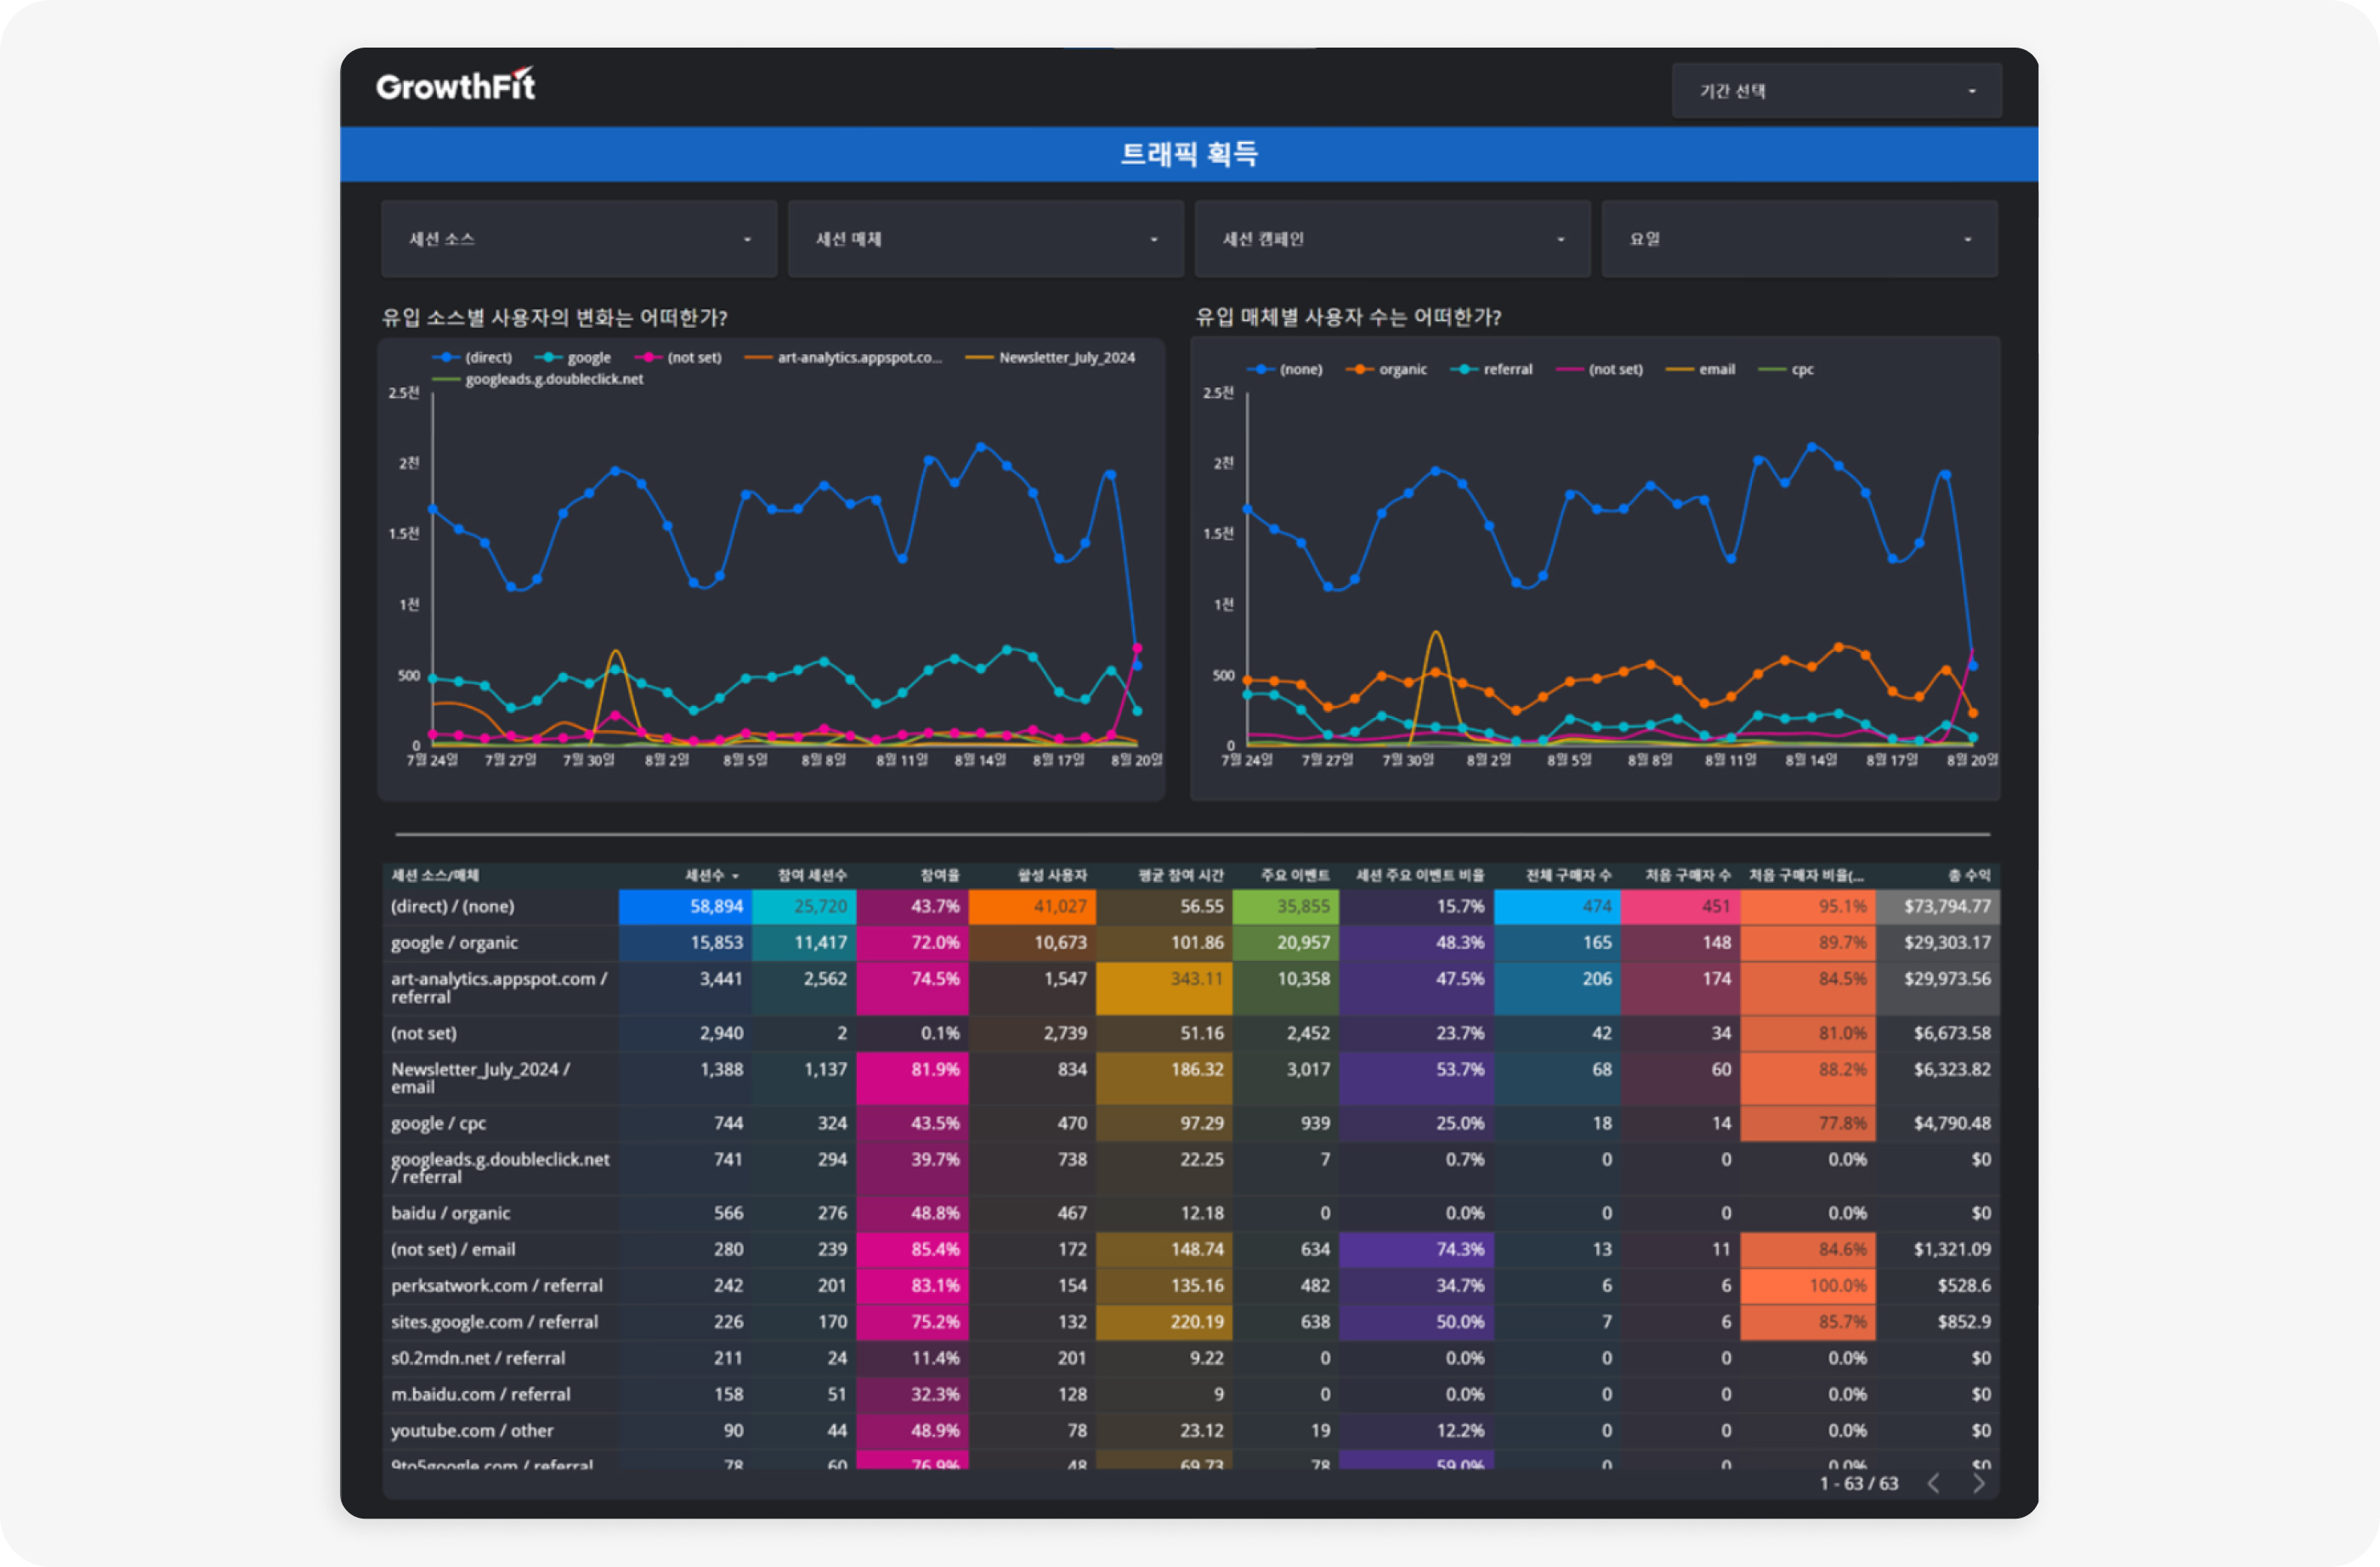Toggle art-analytics.appspot.co... legend item
Viewport: 2380px width, 1567px height.
pyautogui.click(x=843, y=357)
